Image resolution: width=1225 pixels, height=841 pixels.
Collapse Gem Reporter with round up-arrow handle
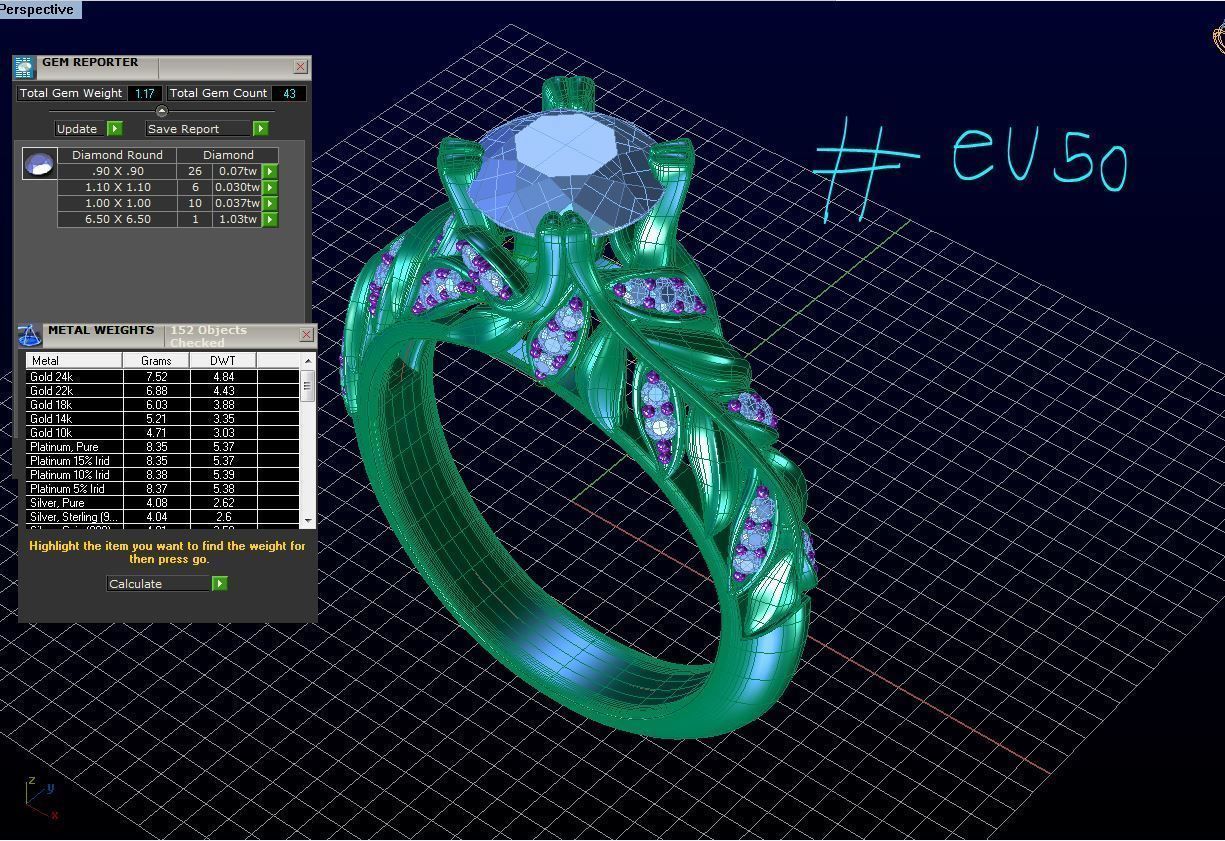tap(162, 111)
